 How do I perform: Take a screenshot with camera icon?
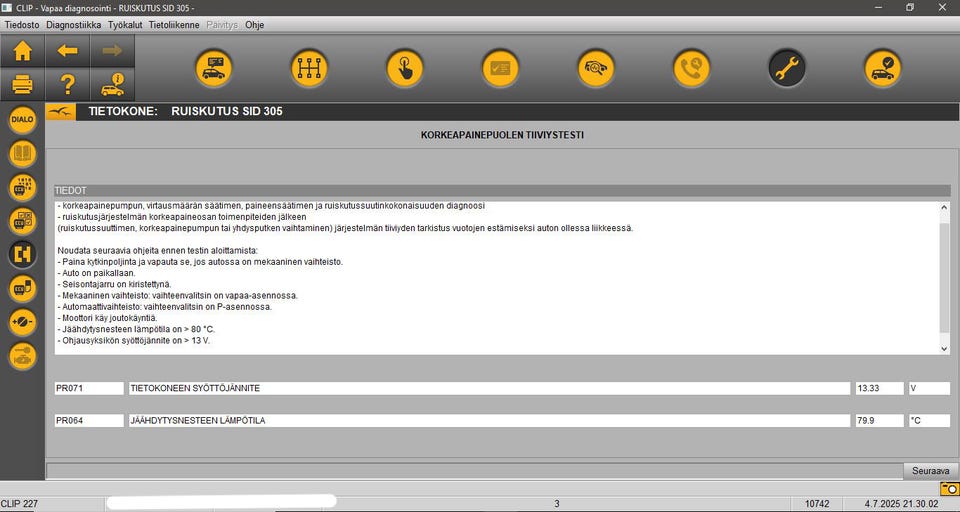949,489
